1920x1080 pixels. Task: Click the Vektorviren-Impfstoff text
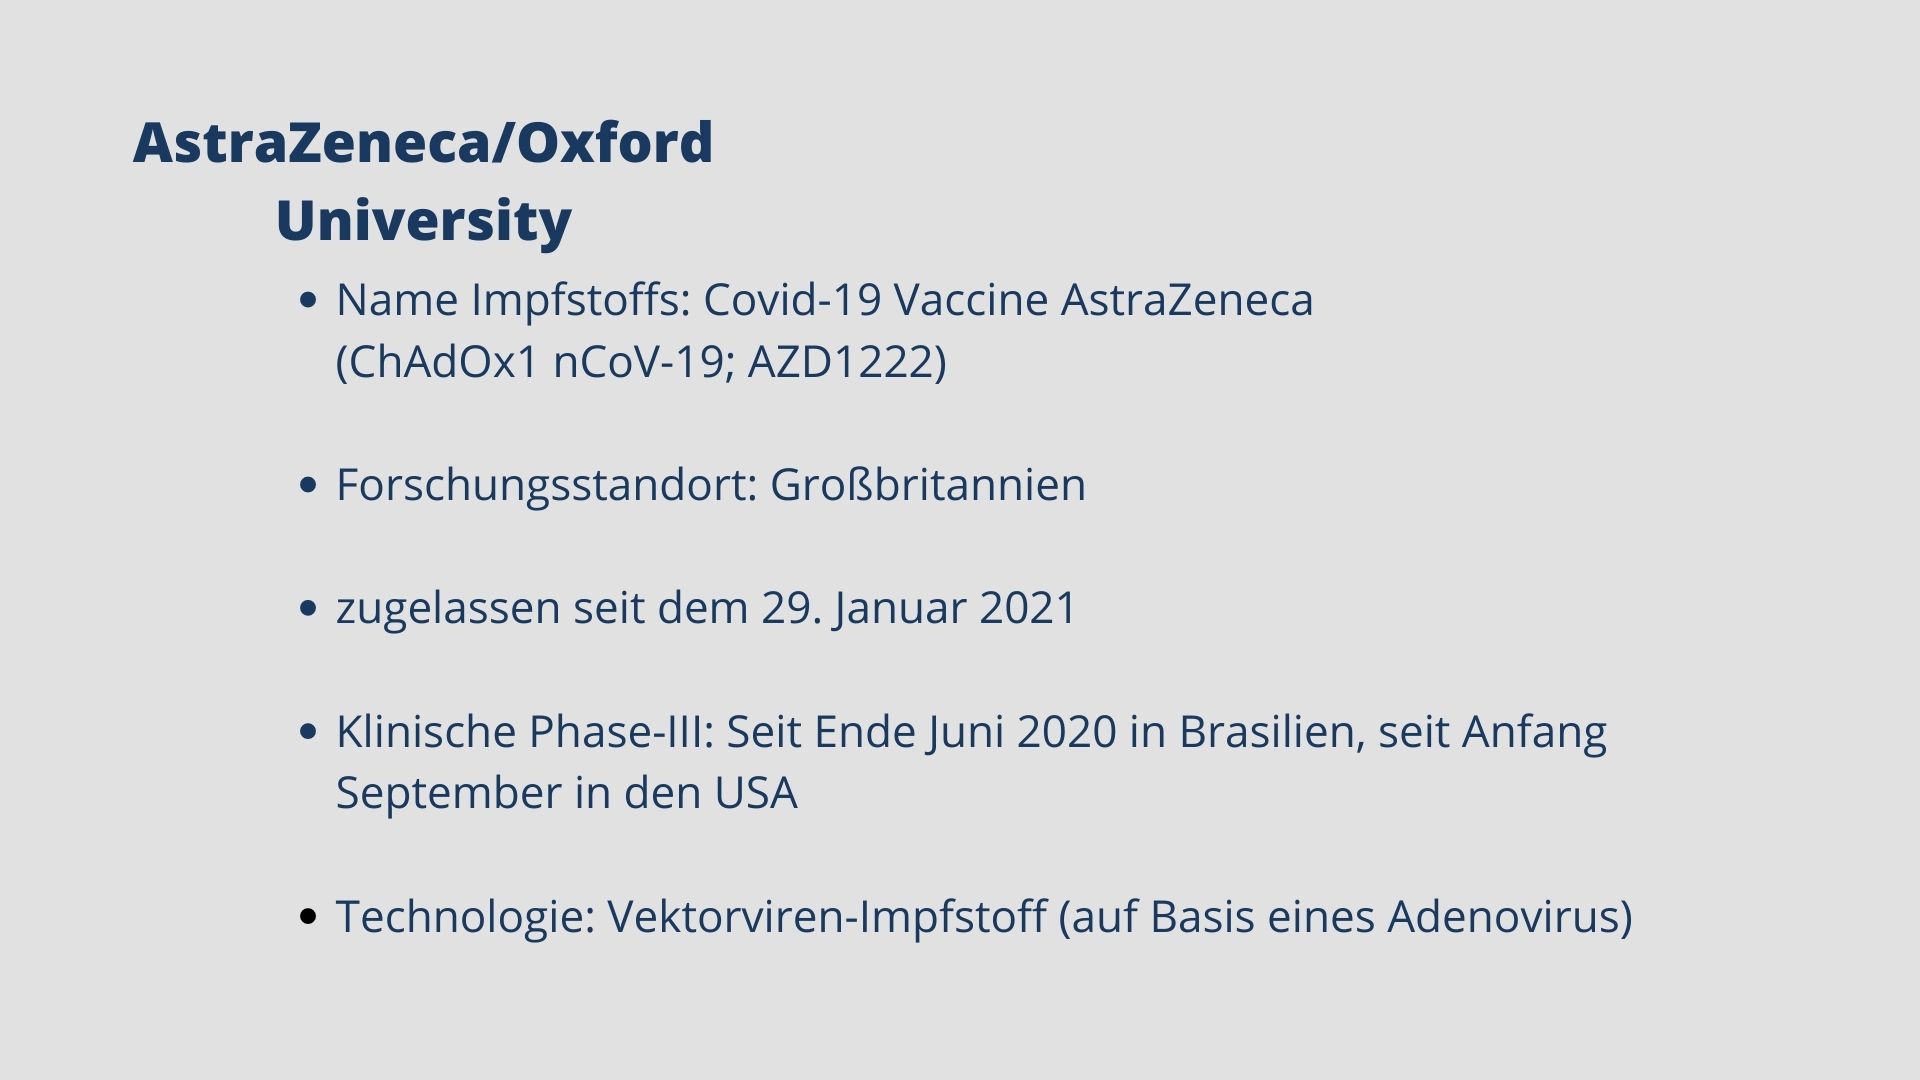coord(827,917)
